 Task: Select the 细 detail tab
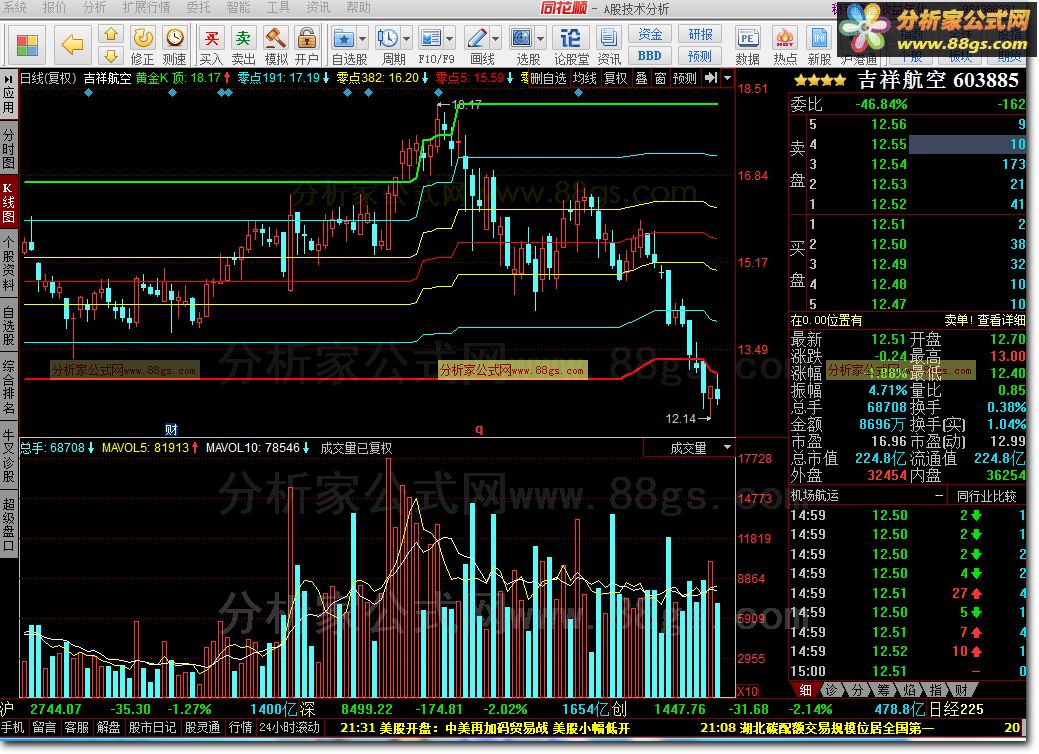point(805,690)
